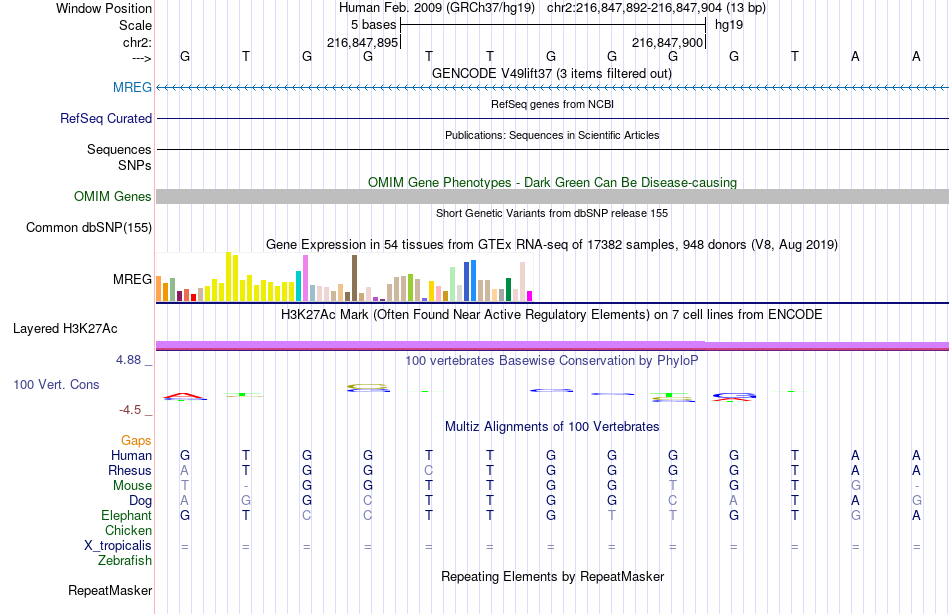Click the tall brown GTEx expression bar
950x614 pixels.
354,278
